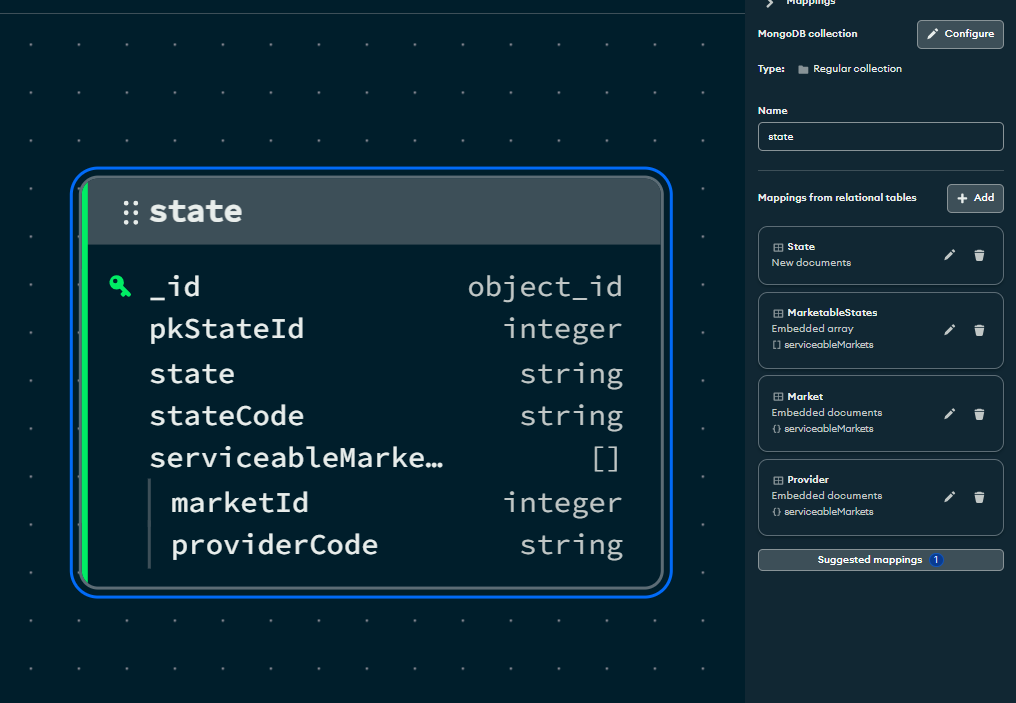Collapse the Mappings section chevron

770,4
